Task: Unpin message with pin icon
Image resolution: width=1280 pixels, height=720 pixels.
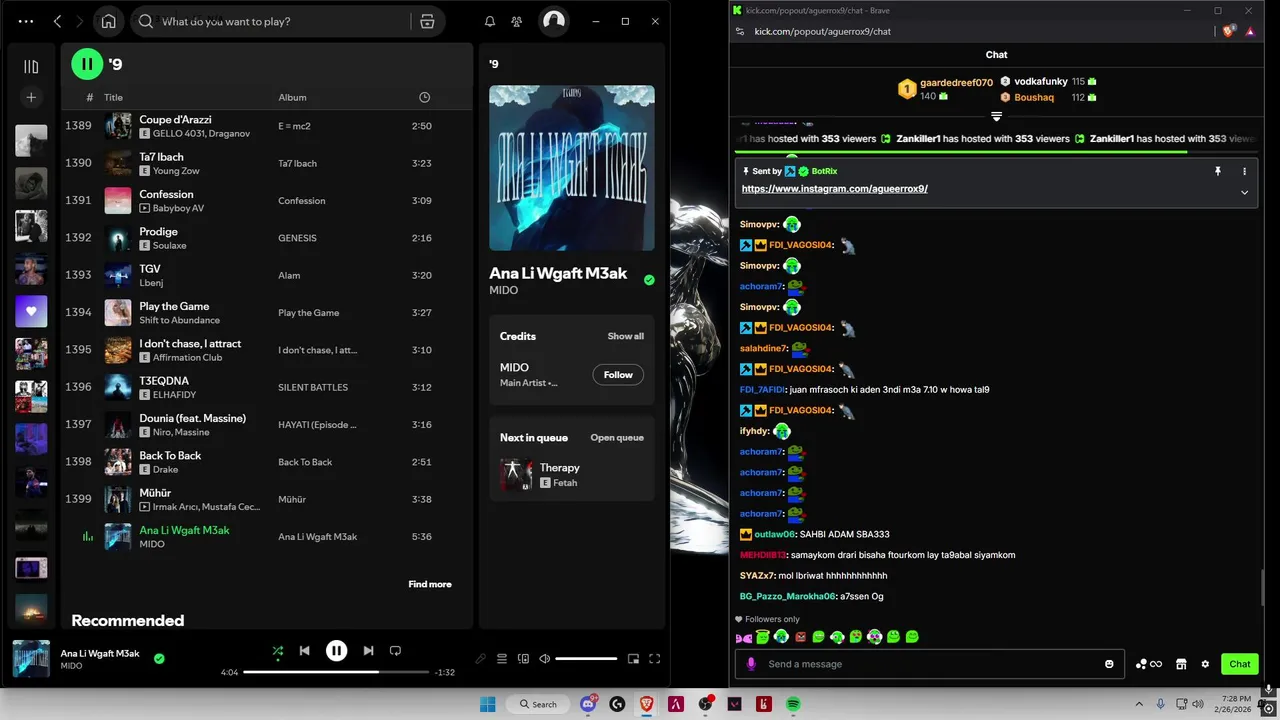Action: point(1218,171)
